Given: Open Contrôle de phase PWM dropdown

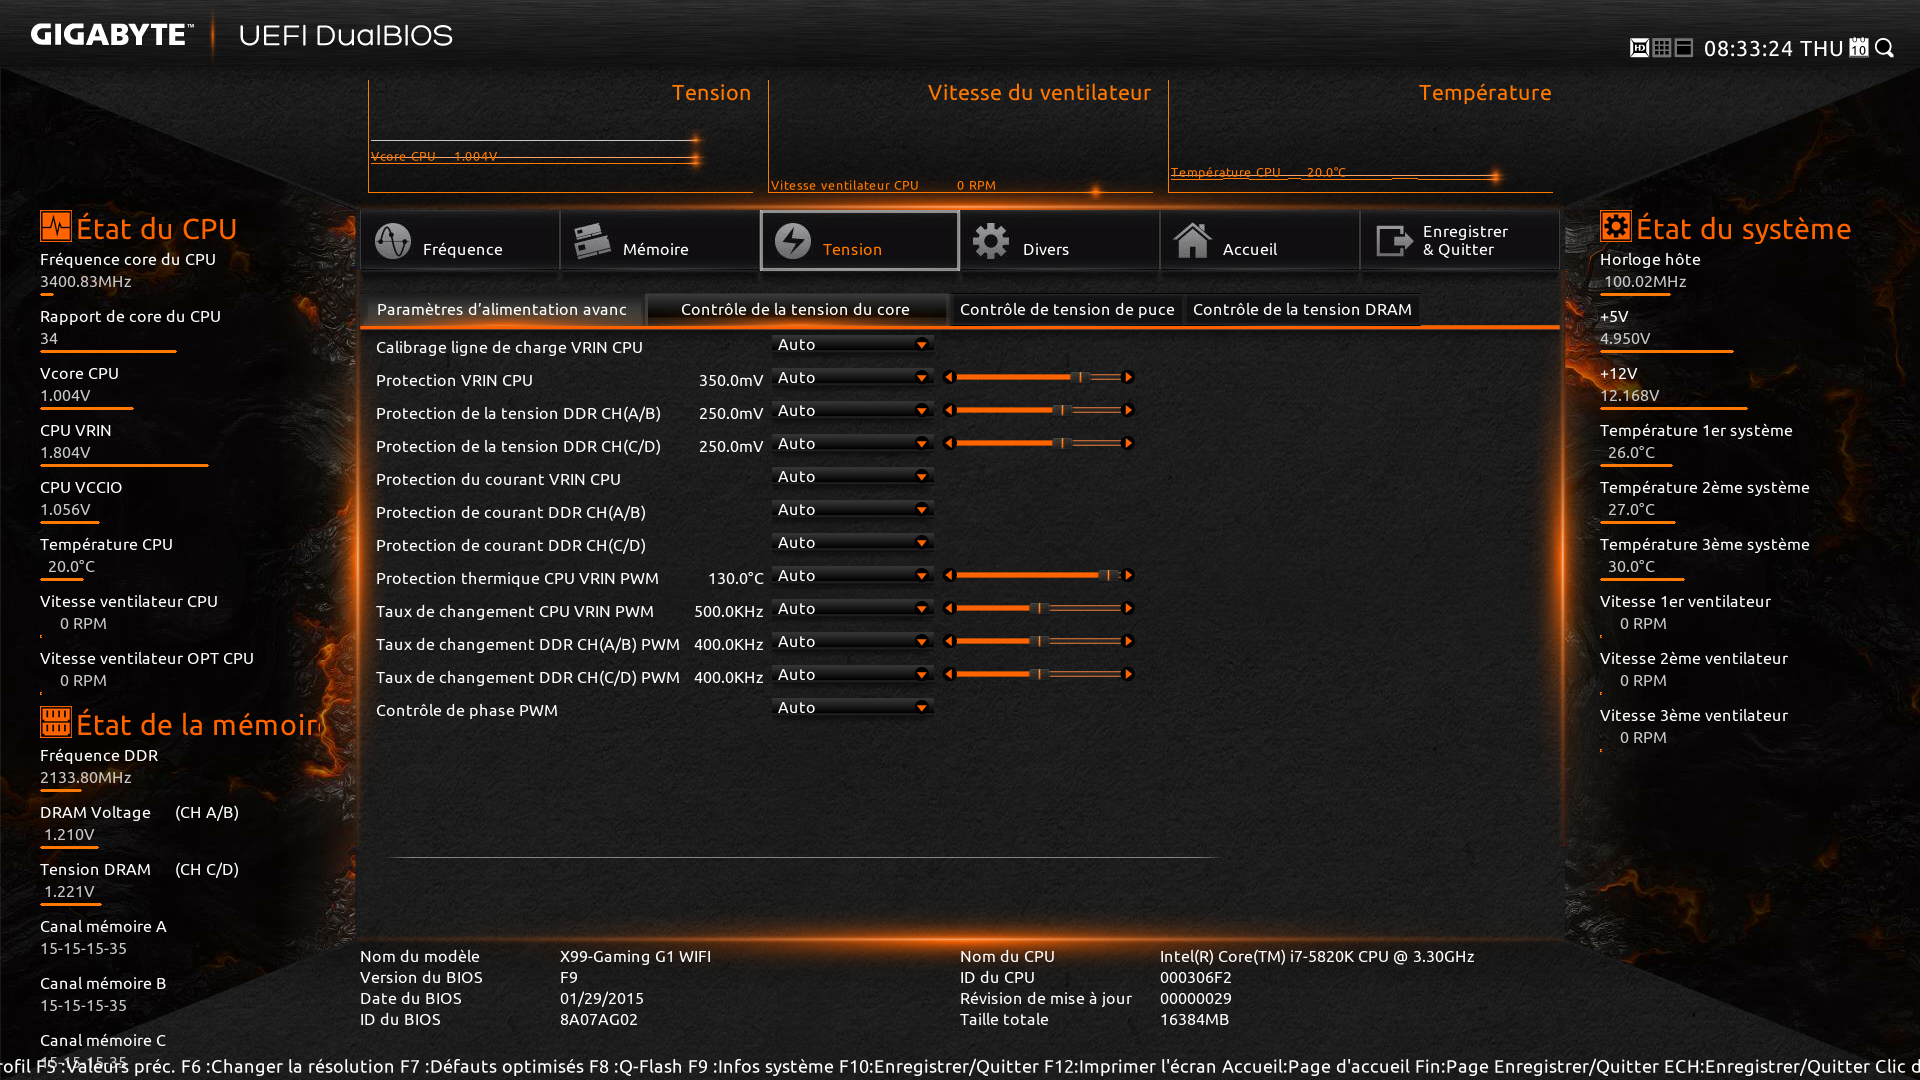Looking at the screenshot, I should (x=853, y=707).
